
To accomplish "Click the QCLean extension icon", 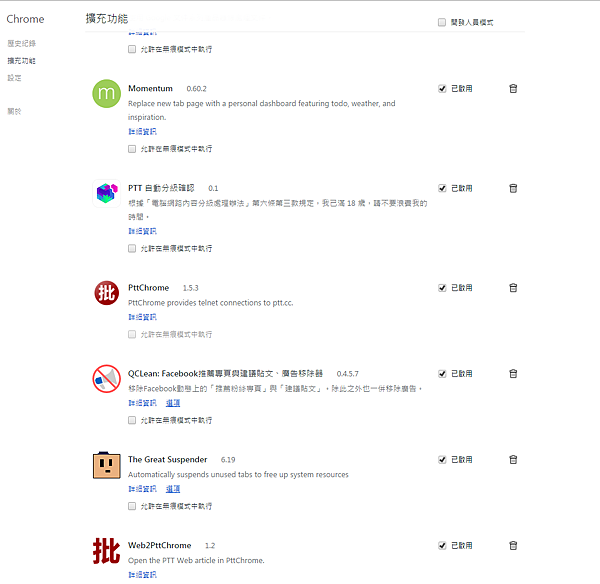I will (x=106, y=378).
